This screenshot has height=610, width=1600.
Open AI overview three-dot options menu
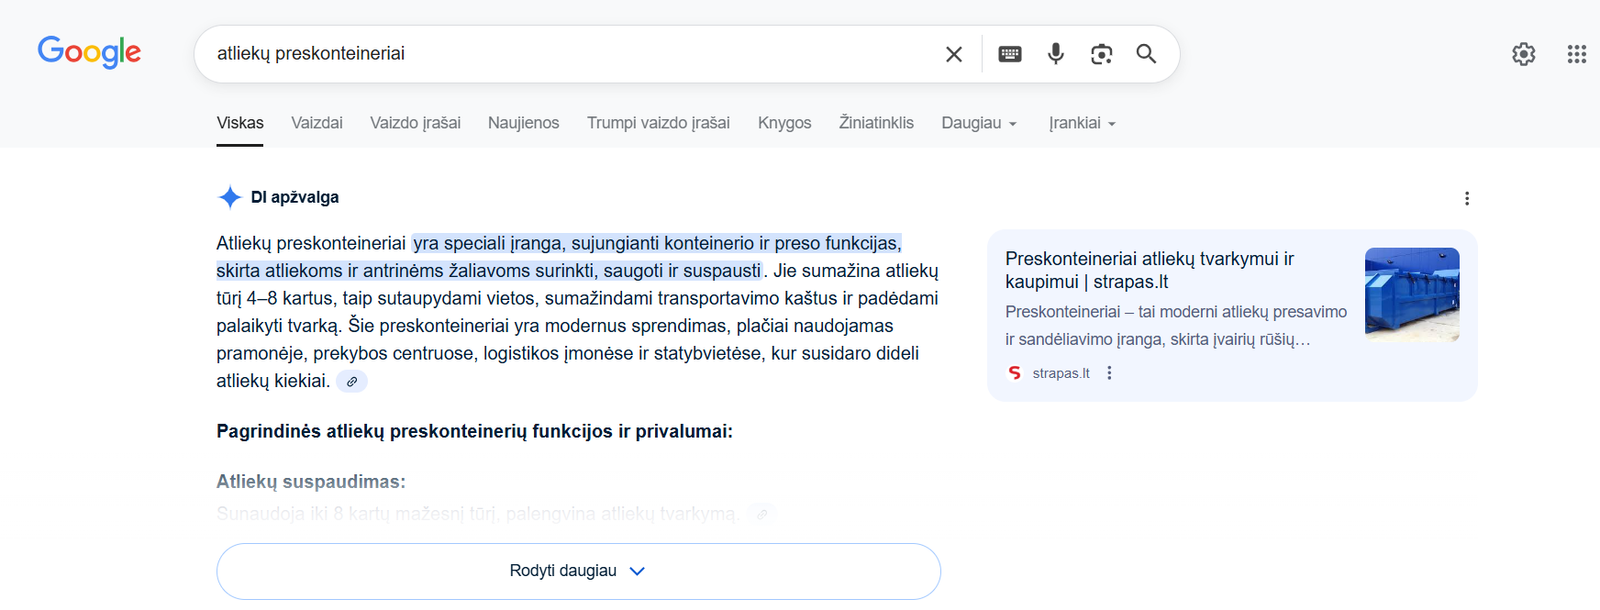(1466, 198)
